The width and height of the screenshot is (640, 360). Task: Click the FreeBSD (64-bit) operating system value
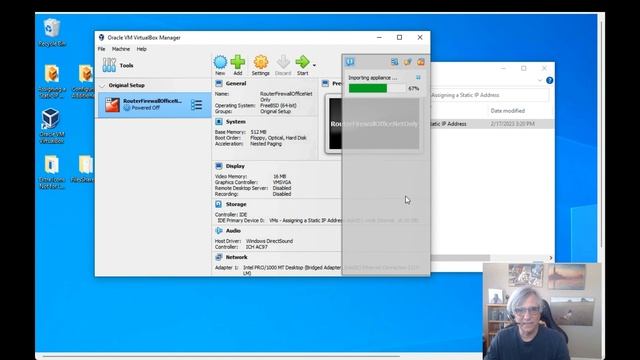278,105
